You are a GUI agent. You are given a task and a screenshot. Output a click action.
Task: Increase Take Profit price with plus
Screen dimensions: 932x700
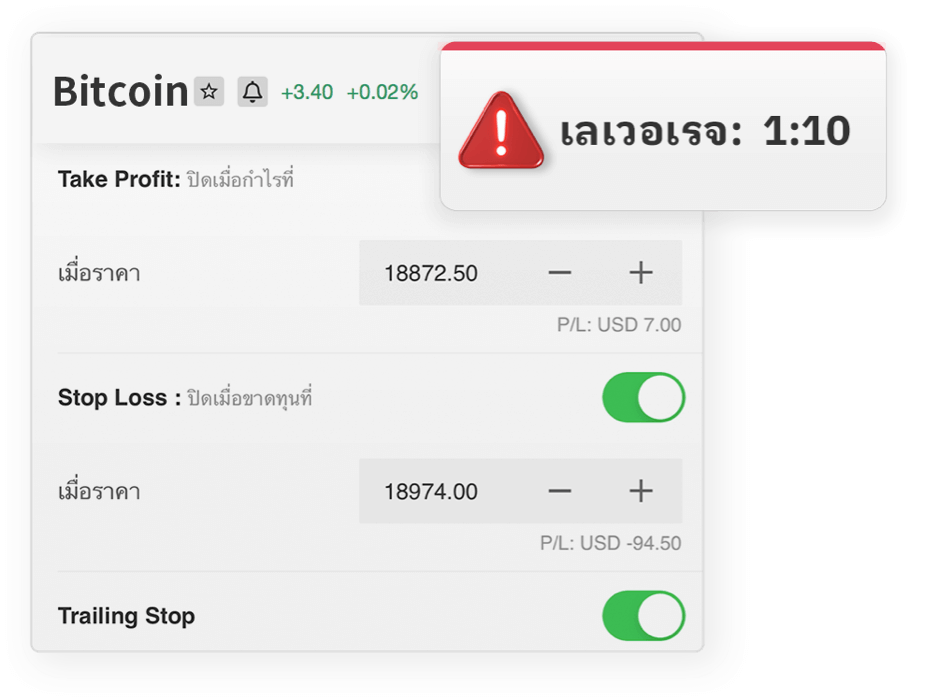click(x=641, y=273)
